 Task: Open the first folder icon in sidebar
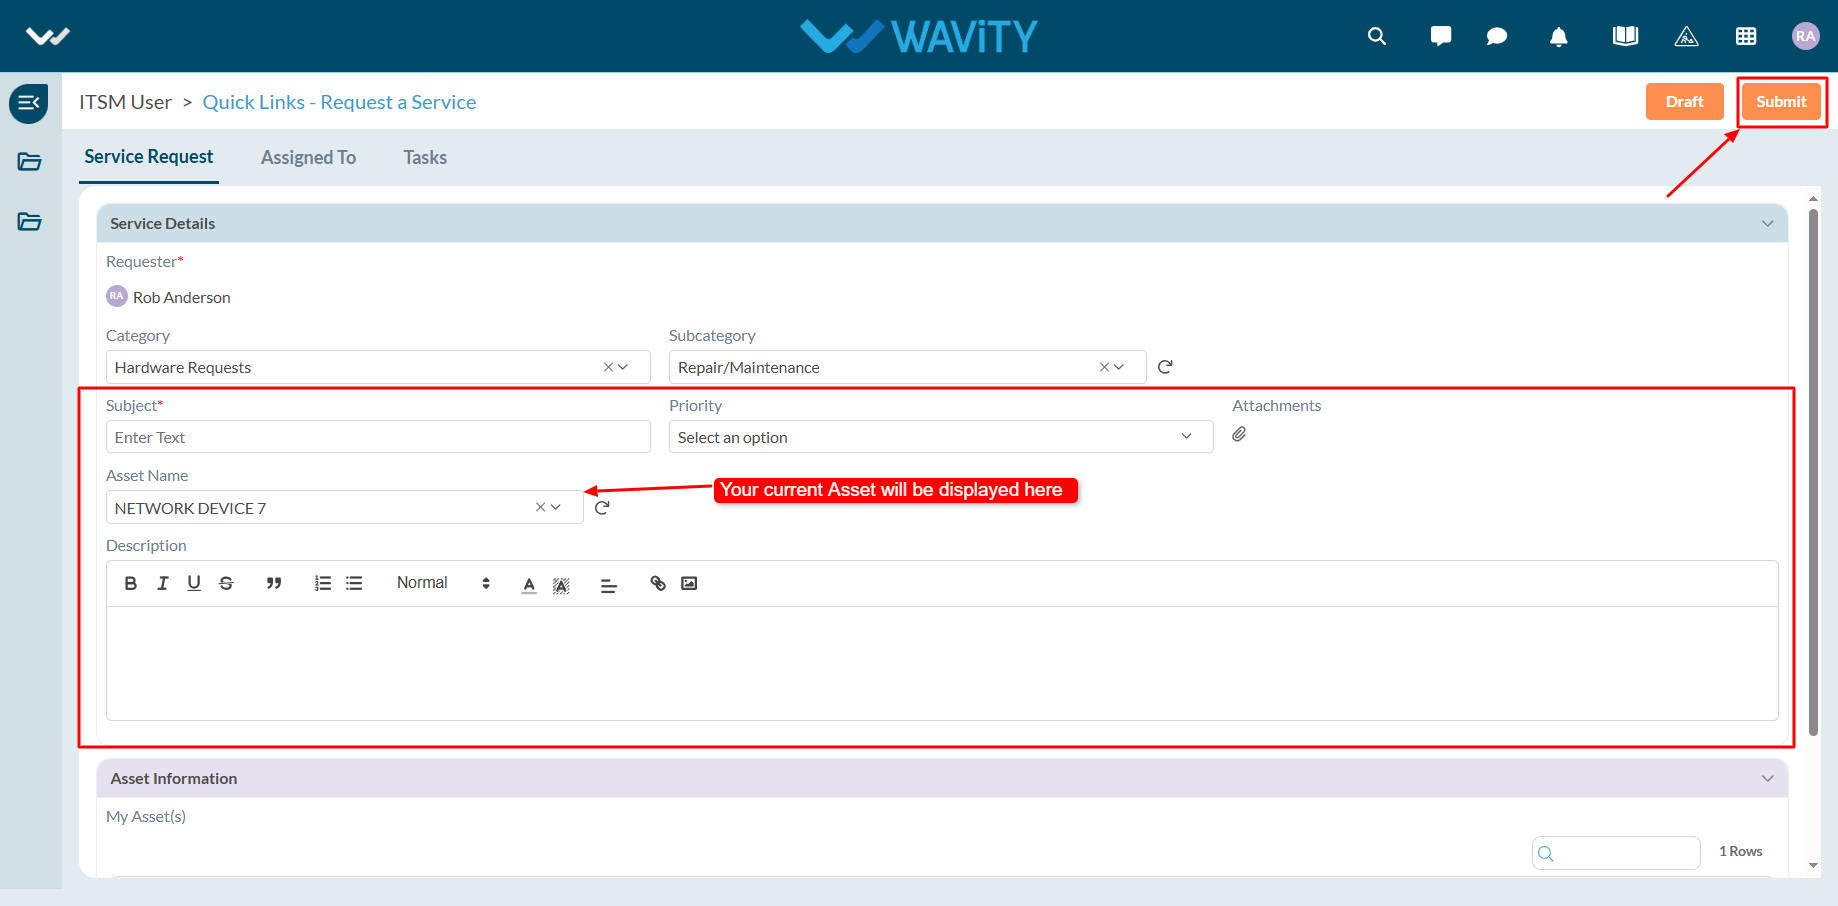[29, 162]
